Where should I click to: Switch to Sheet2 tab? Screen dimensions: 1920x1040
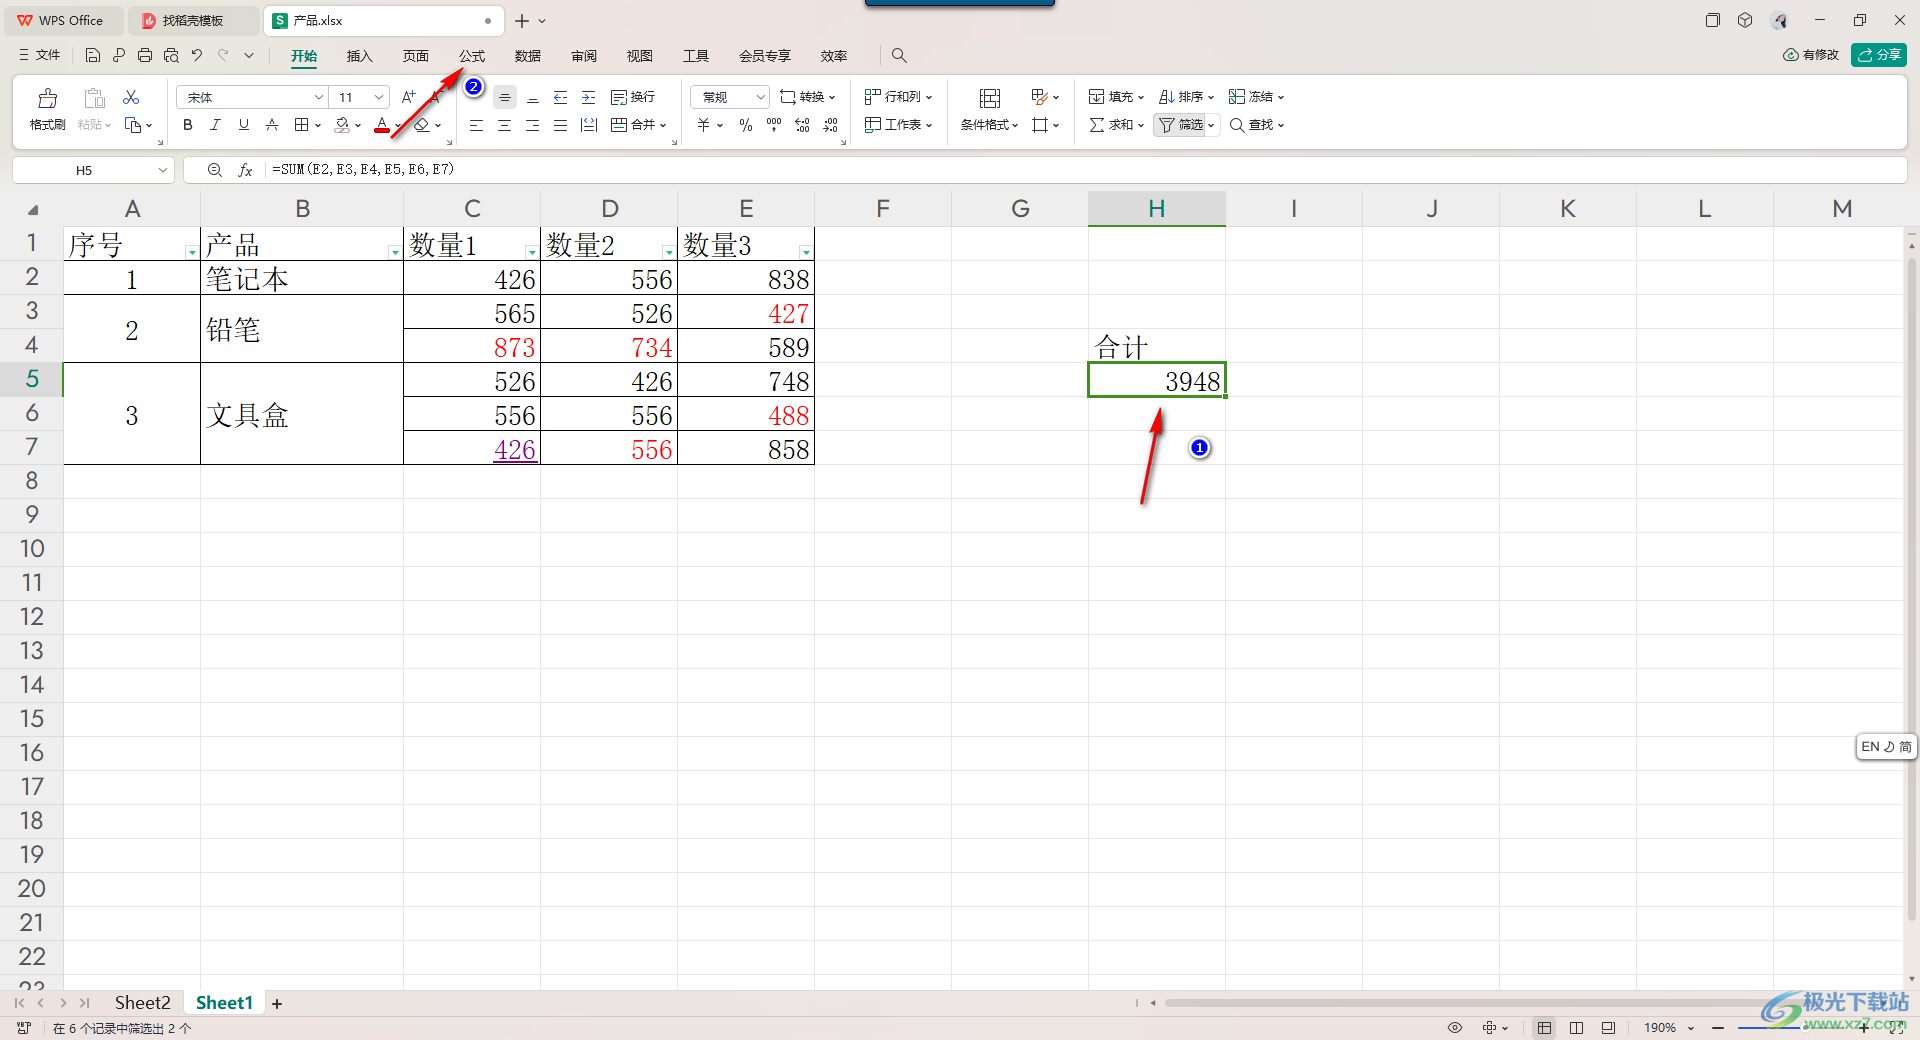[142, 1003]
